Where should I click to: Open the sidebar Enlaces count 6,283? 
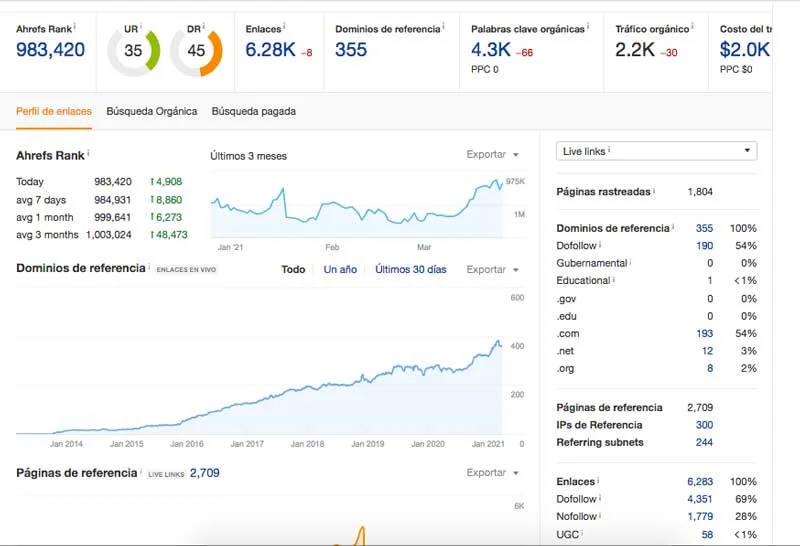coord(700,481)
